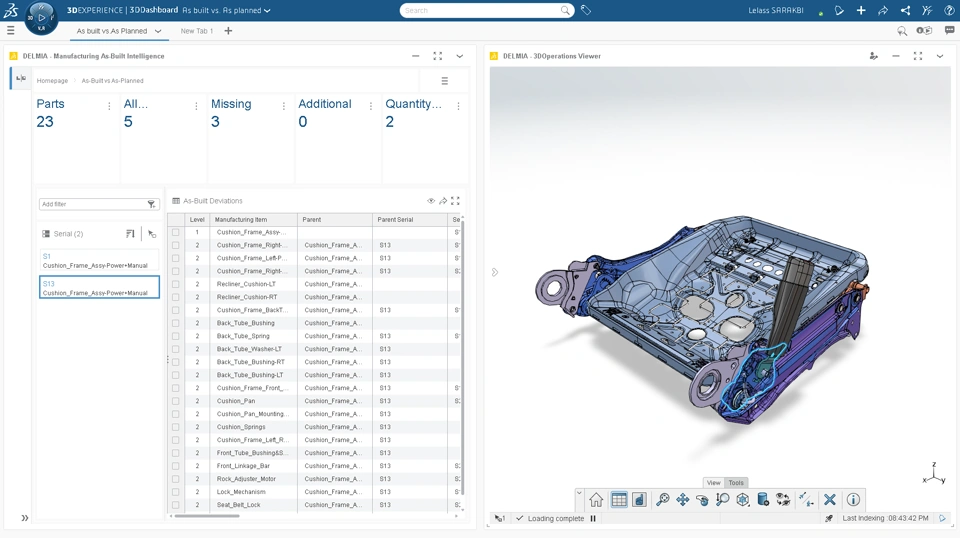Switch to the View tab in viewer toolbar
The image size is (960, 538).
714,482
